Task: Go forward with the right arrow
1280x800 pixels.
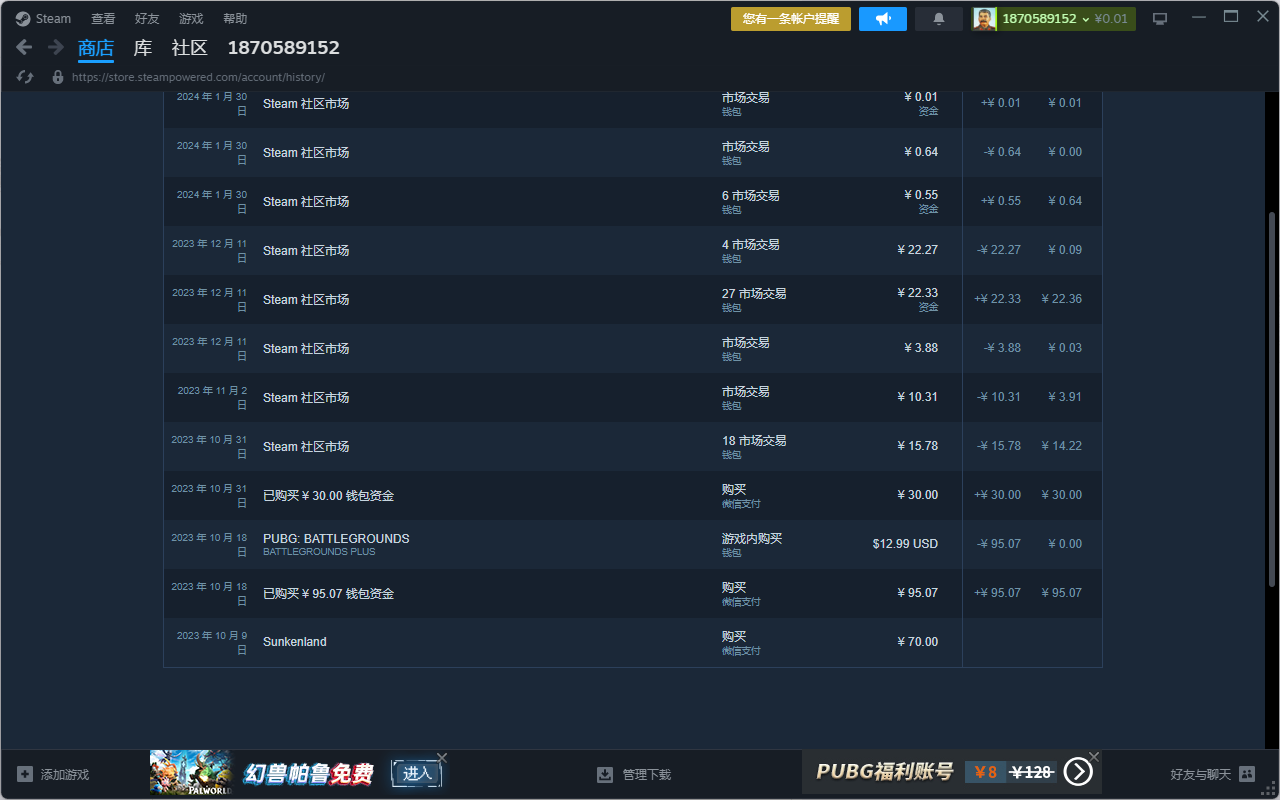Action: (56, 47)
